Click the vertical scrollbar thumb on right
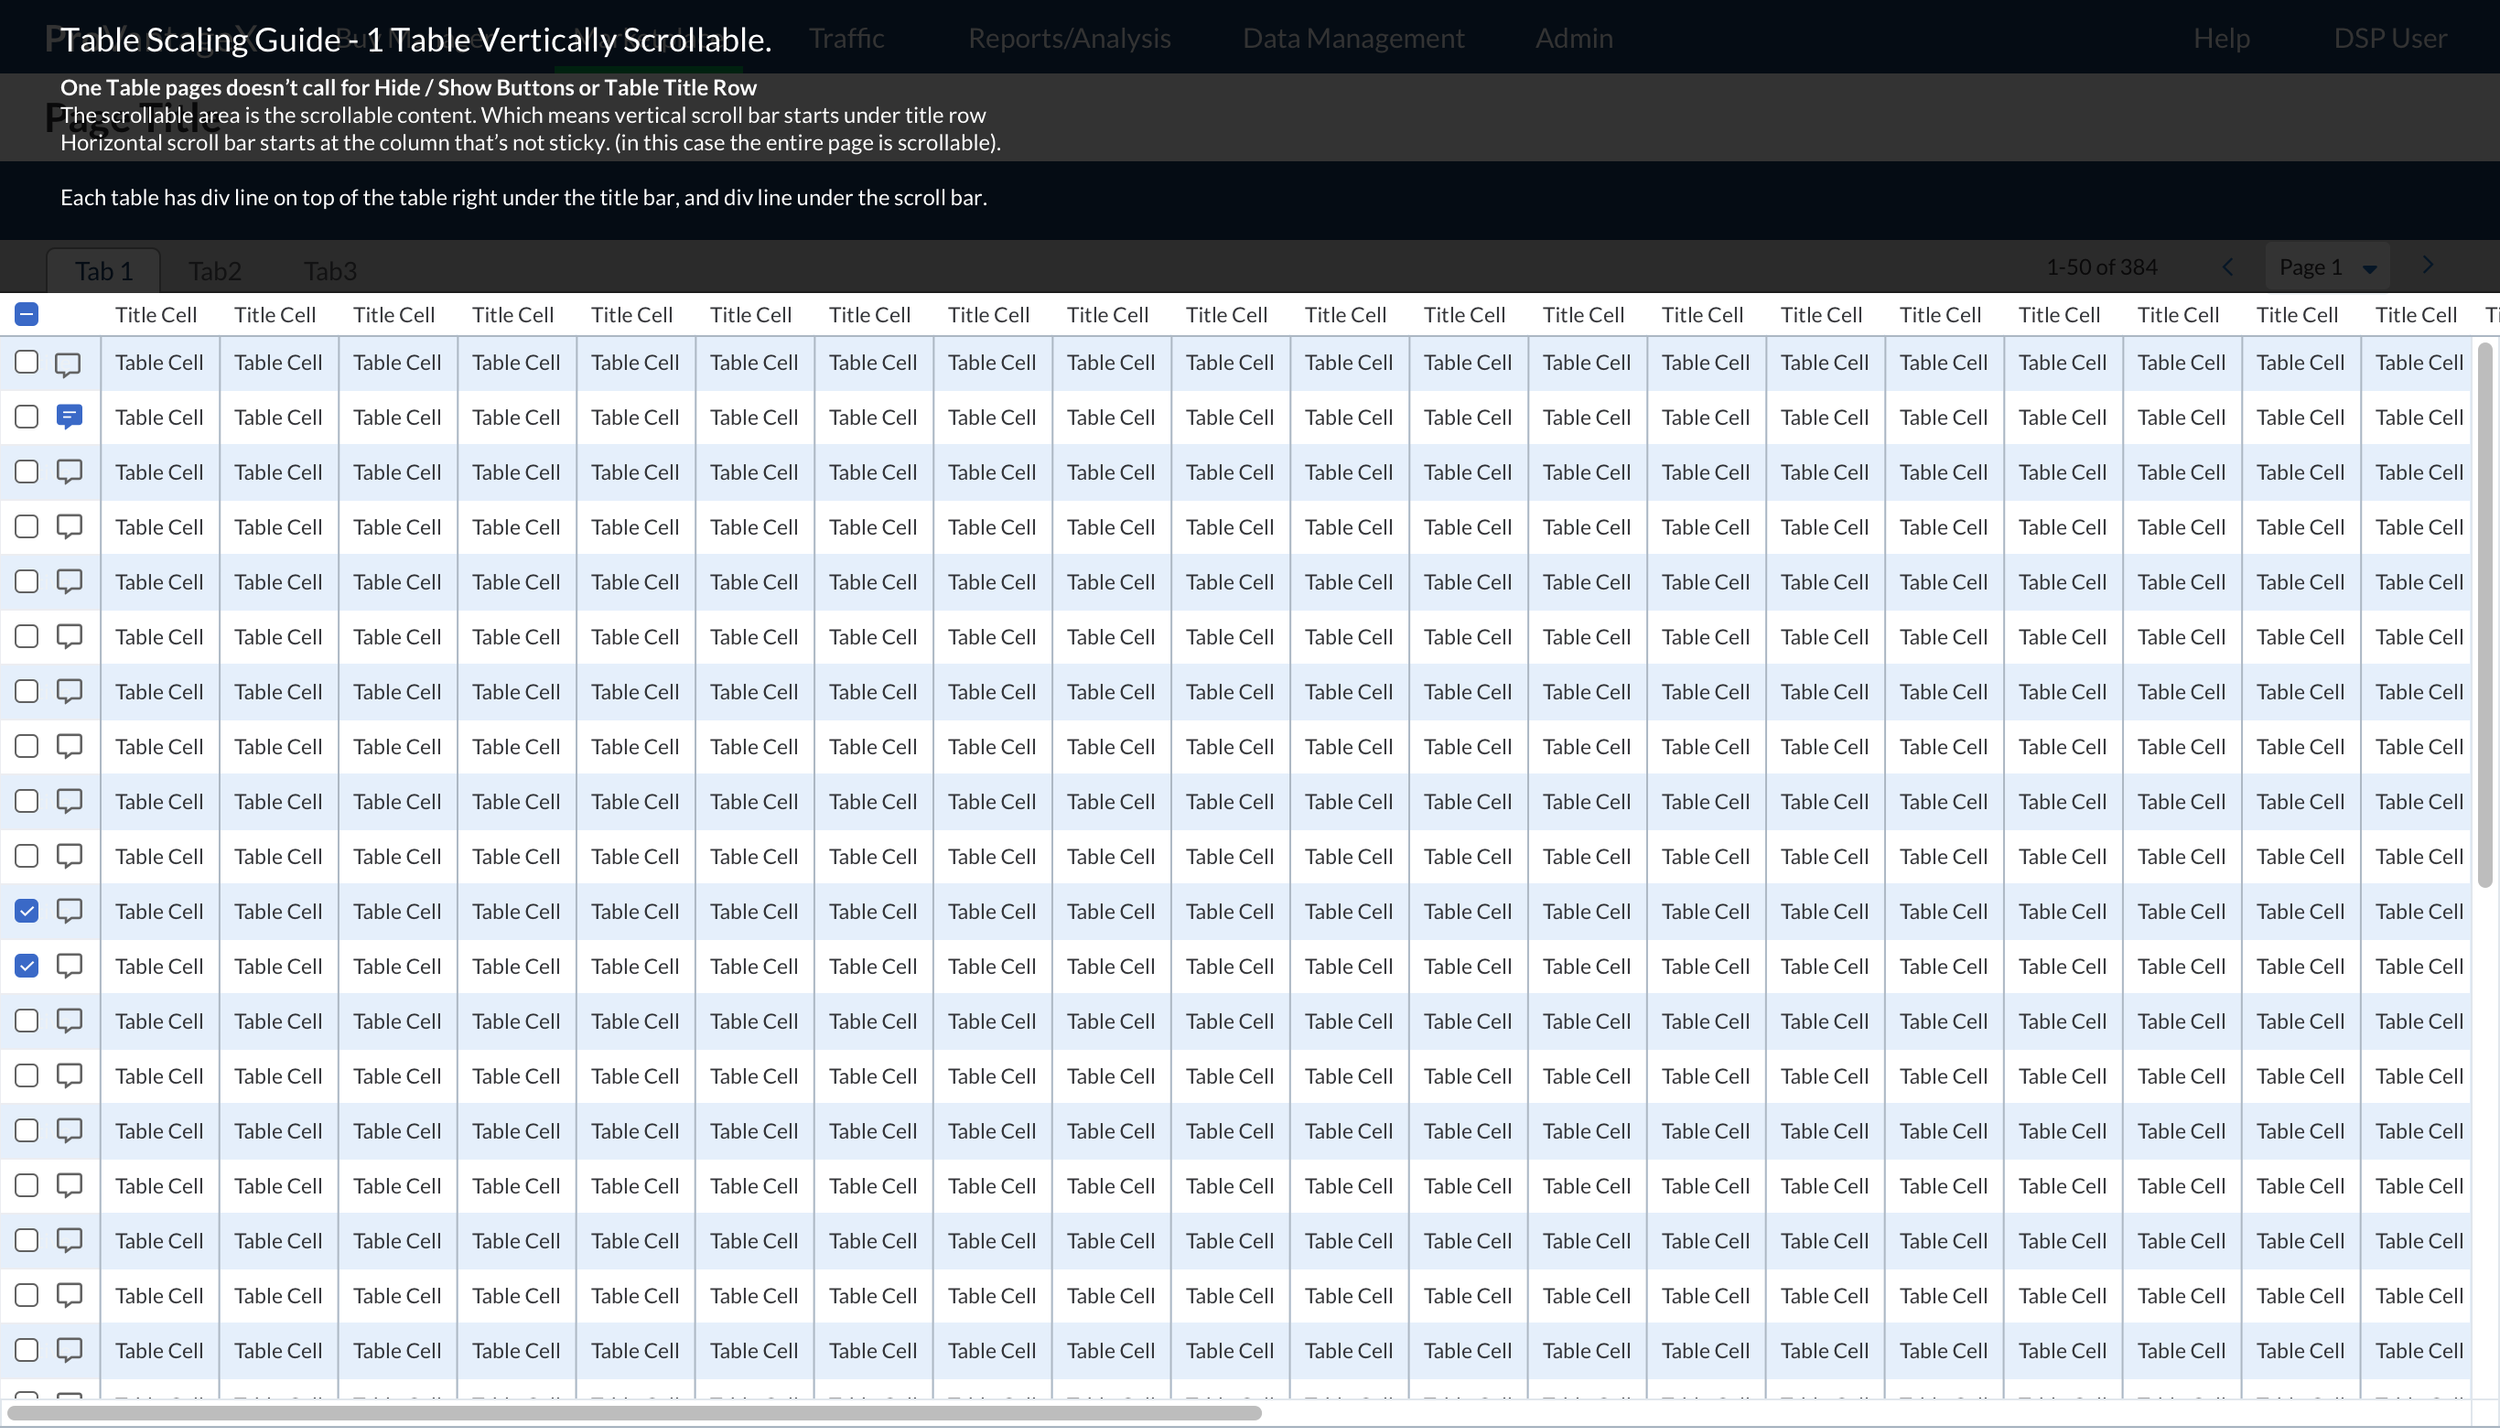The image size is (2500, 1428). [x=2485, y=615]
